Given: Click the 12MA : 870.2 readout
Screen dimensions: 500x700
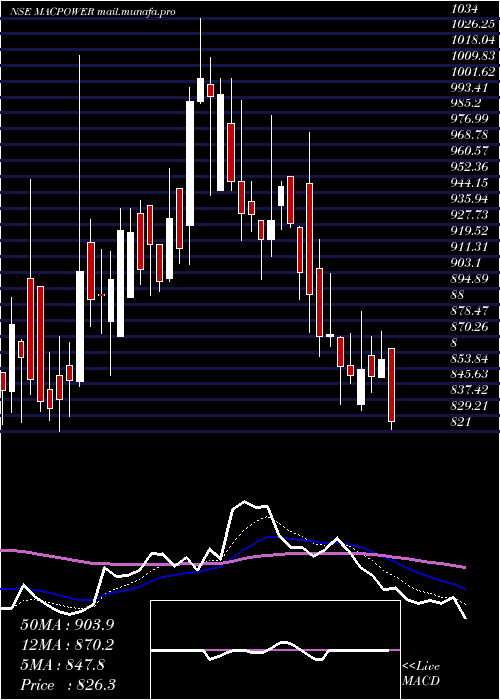Looking at the screenshot, I should point(67,645).
